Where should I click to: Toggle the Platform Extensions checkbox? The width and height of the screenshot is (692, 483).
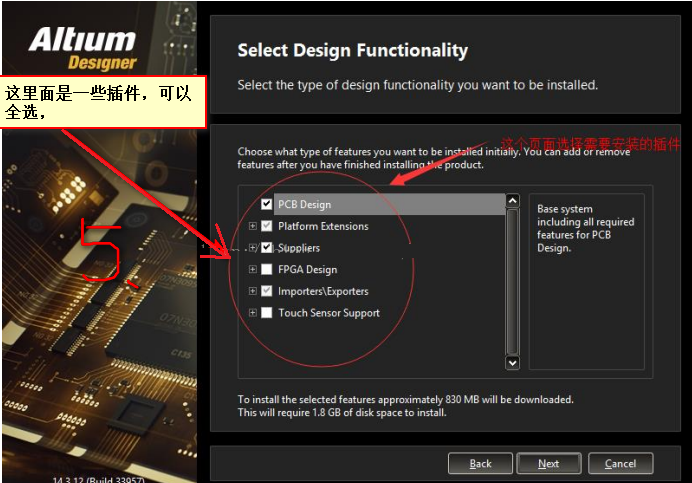[x=266, y=226]
